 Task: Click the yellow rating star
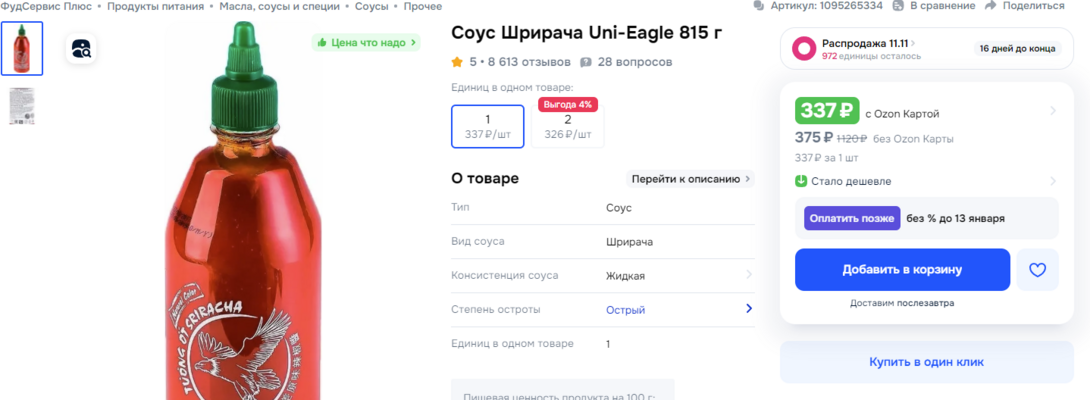[457, 62]
